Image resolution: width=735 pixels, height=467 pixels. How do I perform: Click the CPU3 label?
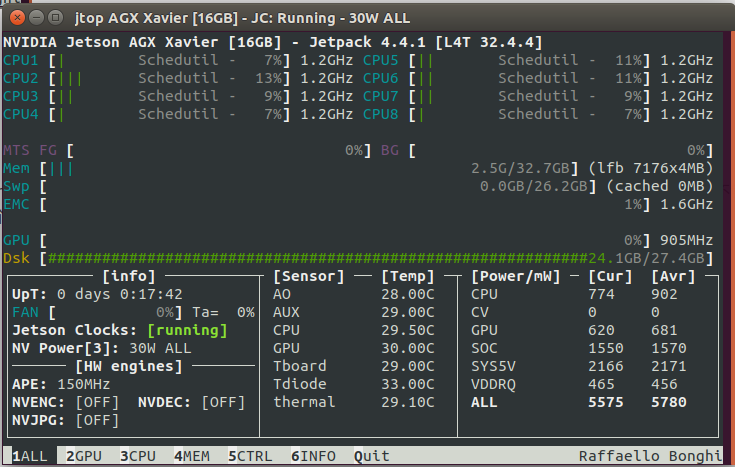coord(21,97)
